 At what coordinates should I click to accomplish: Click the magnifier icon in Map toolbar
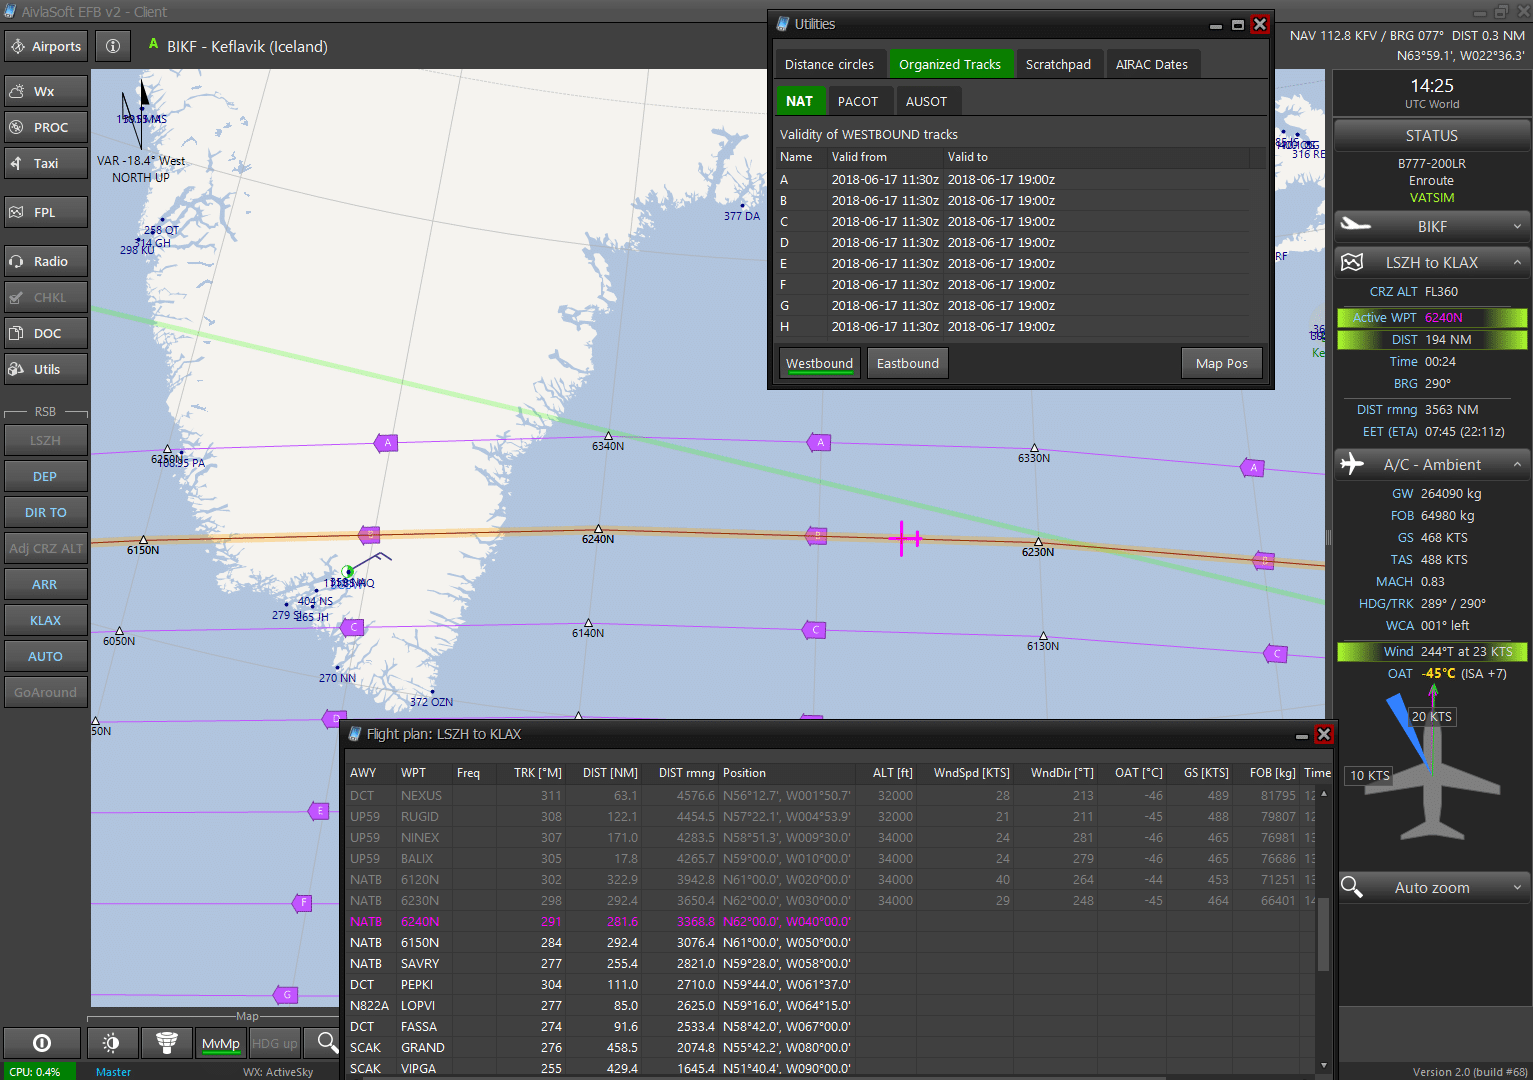pyautogui.click(x=327, y=1043)
